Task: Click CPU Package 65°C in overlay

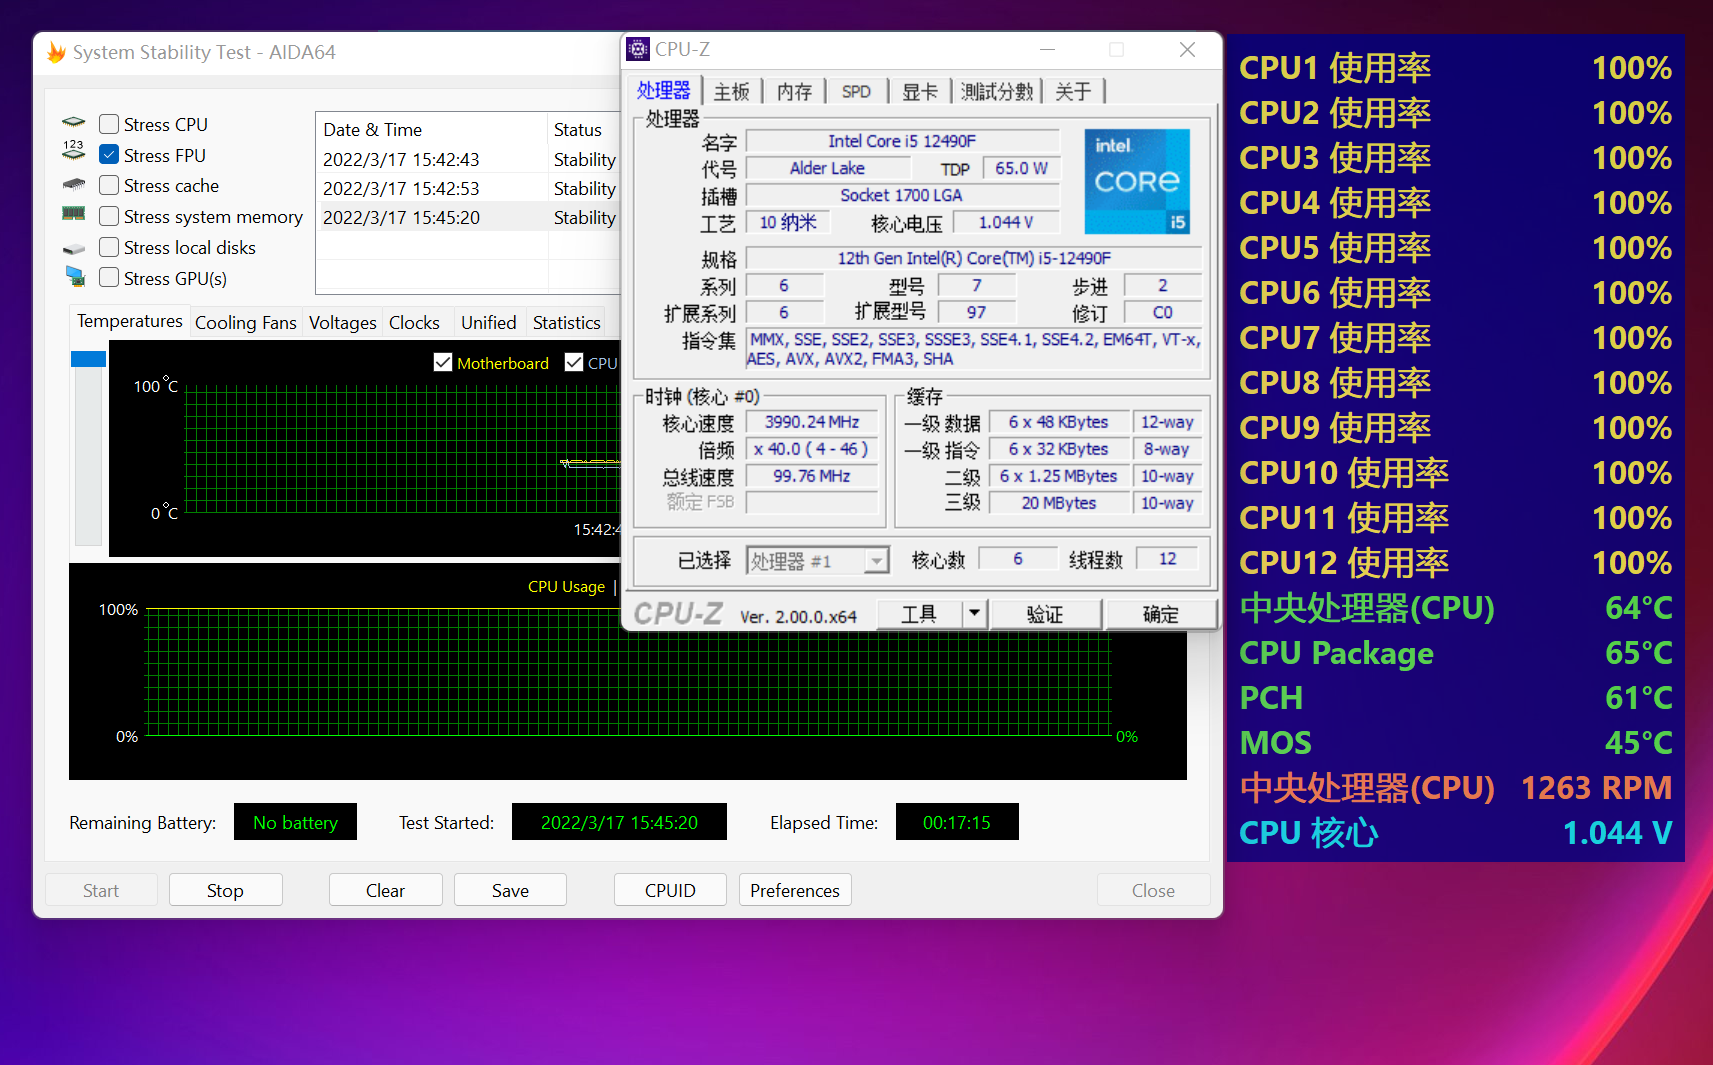Action: tap(1455, 653)
